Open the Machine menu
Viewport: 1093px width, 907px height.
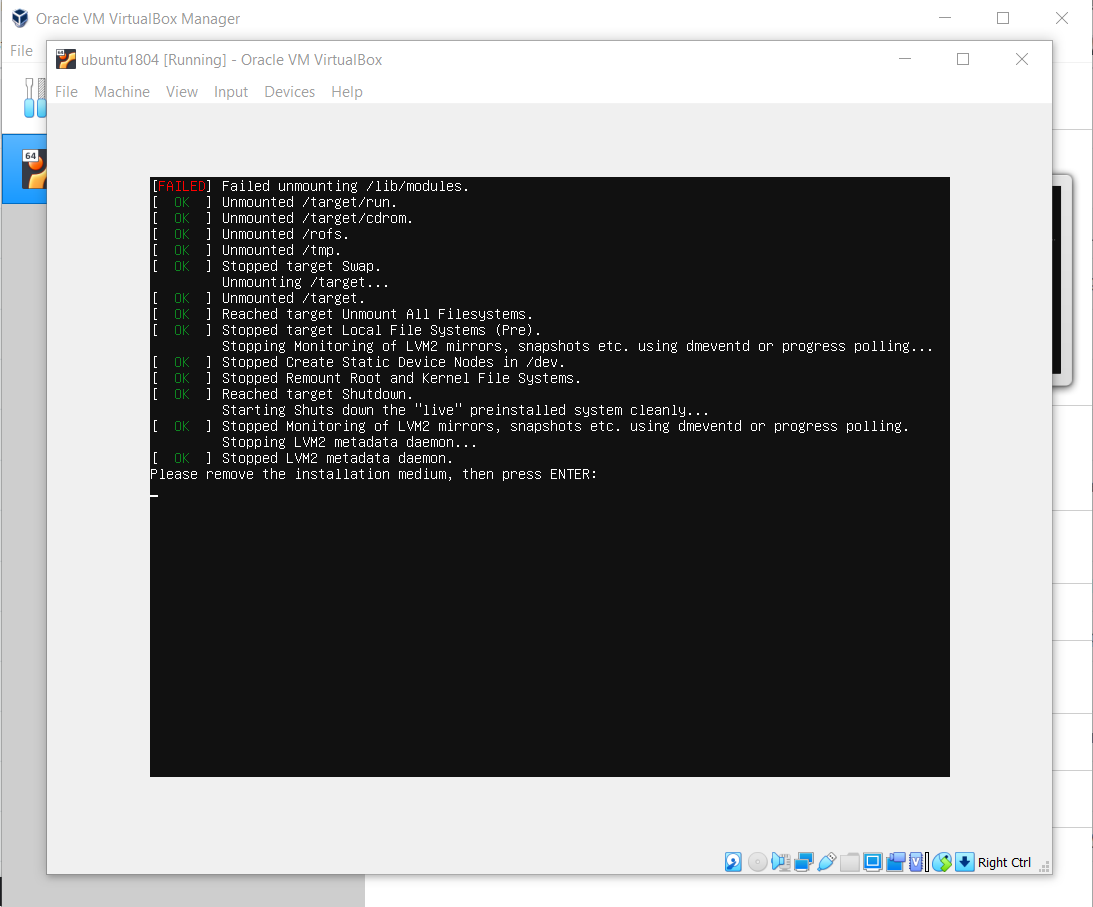(x=122, y=92)
